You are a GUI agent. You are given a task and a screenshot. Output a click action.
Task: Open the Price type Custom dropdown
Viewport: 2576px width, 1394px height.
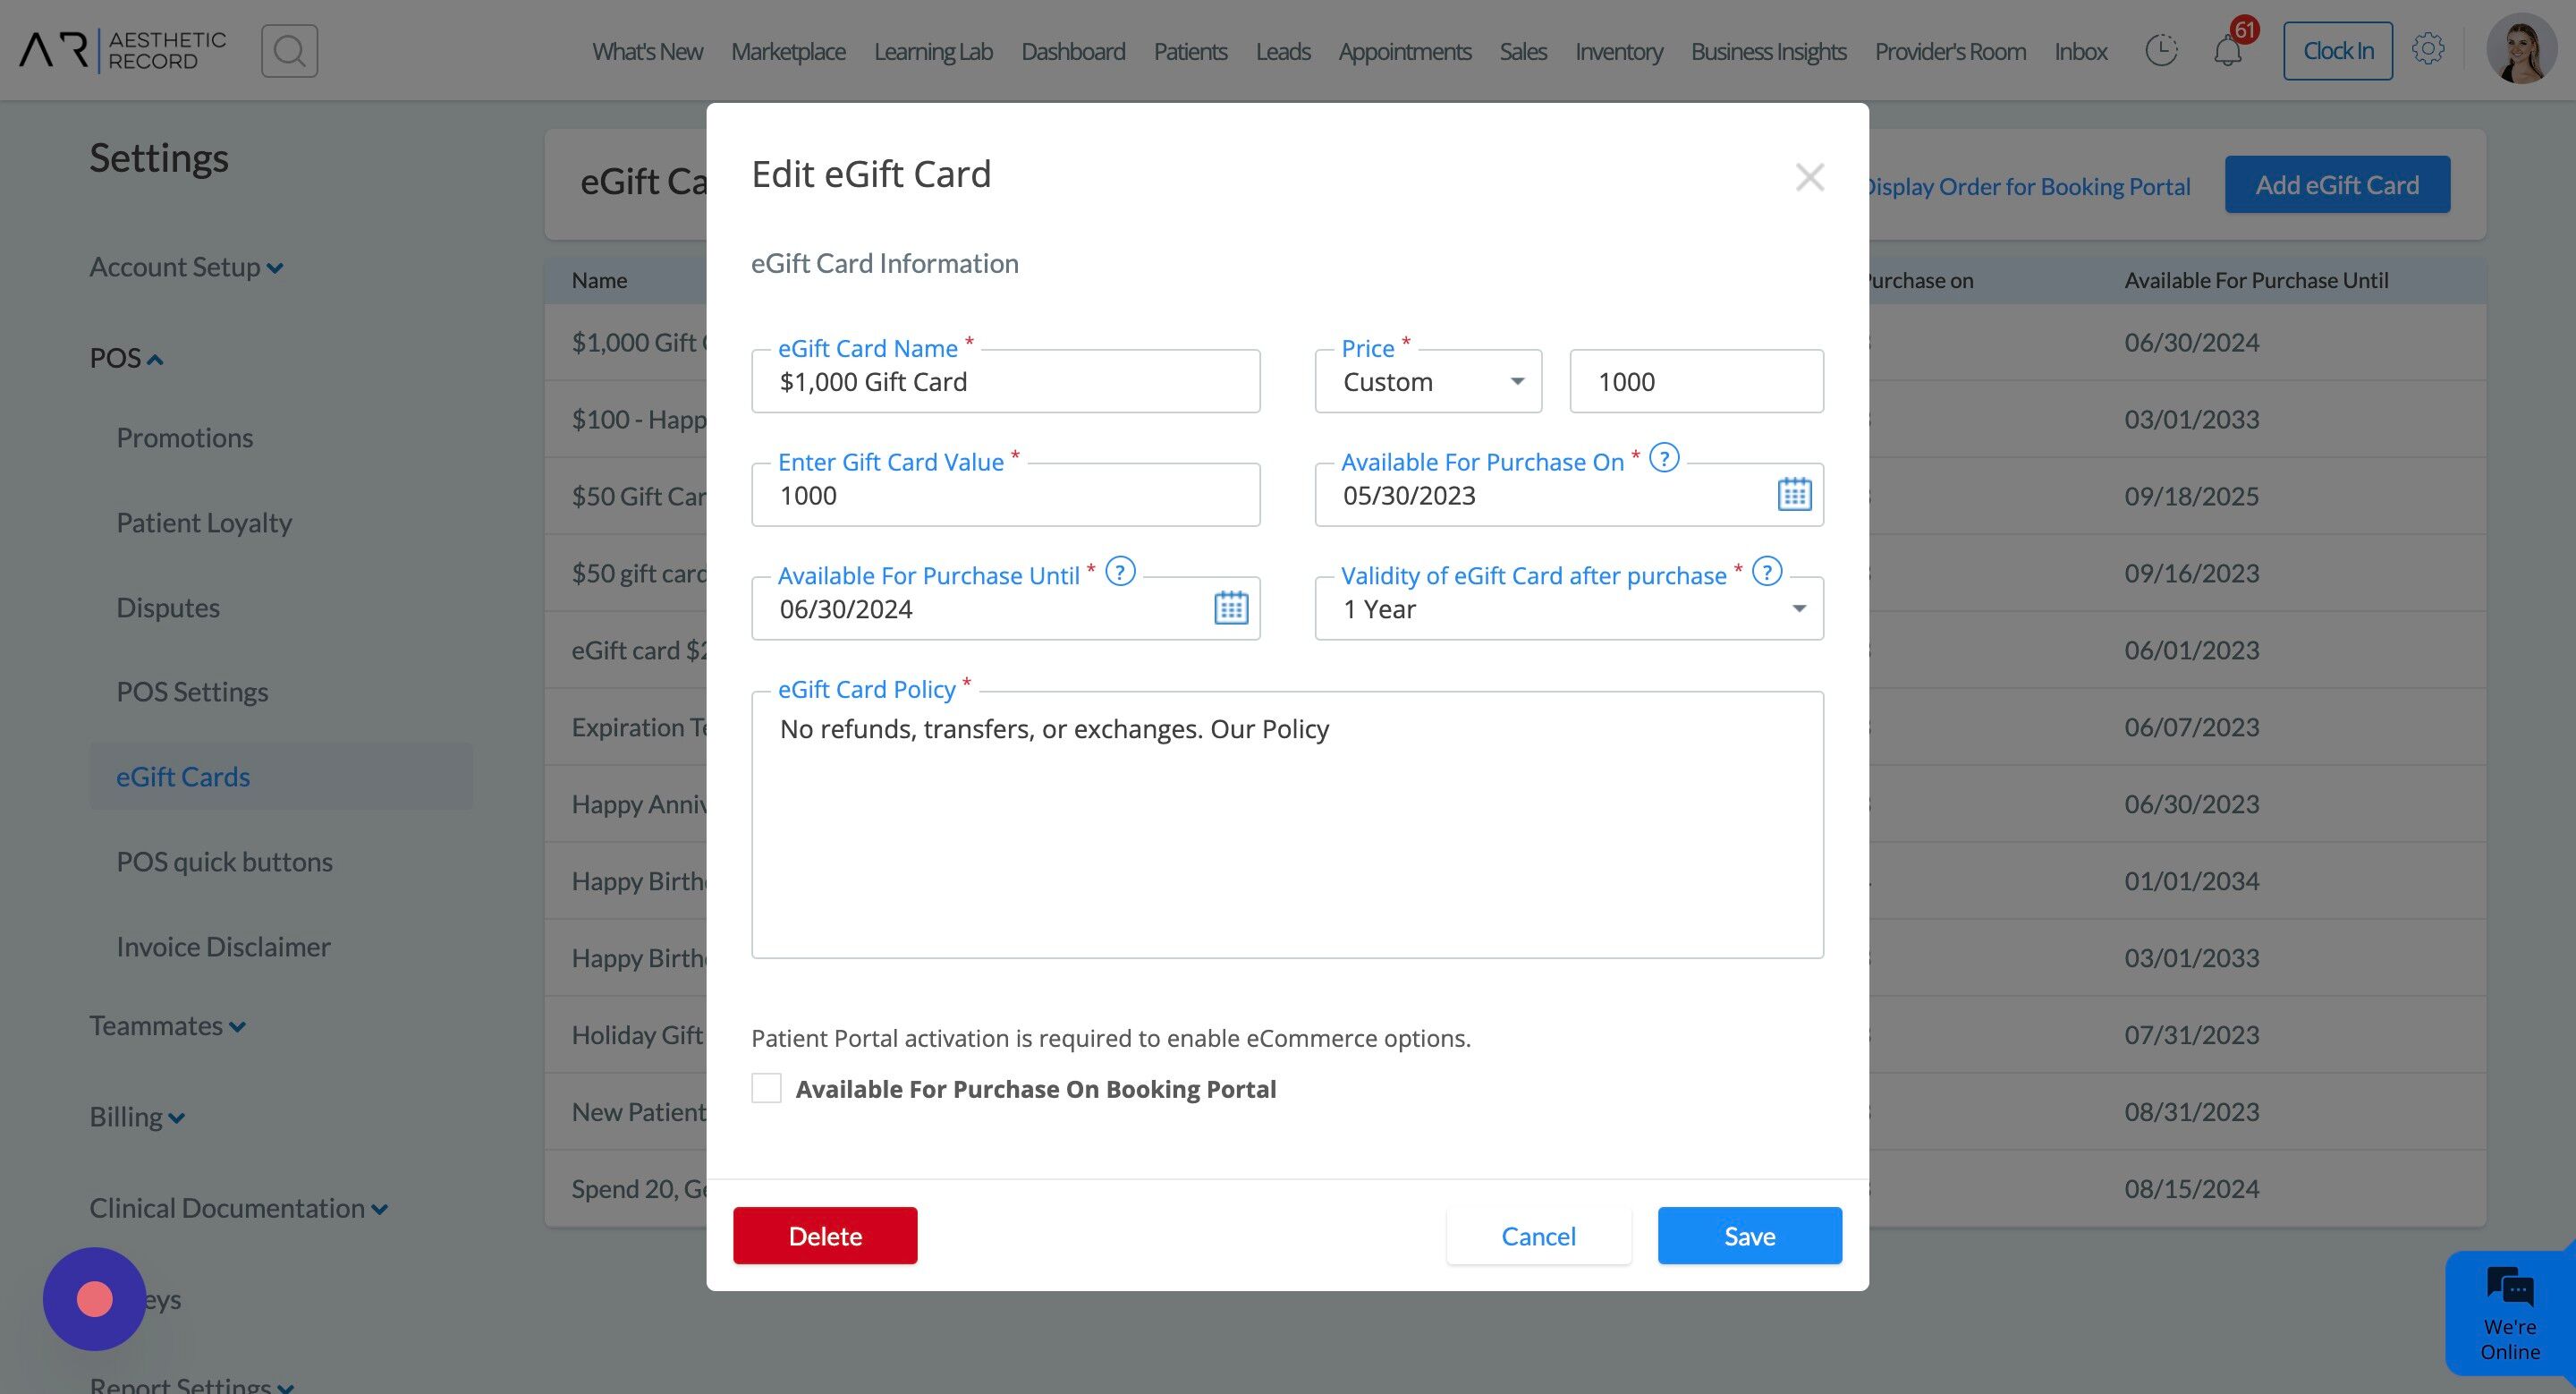point(1428,381)
